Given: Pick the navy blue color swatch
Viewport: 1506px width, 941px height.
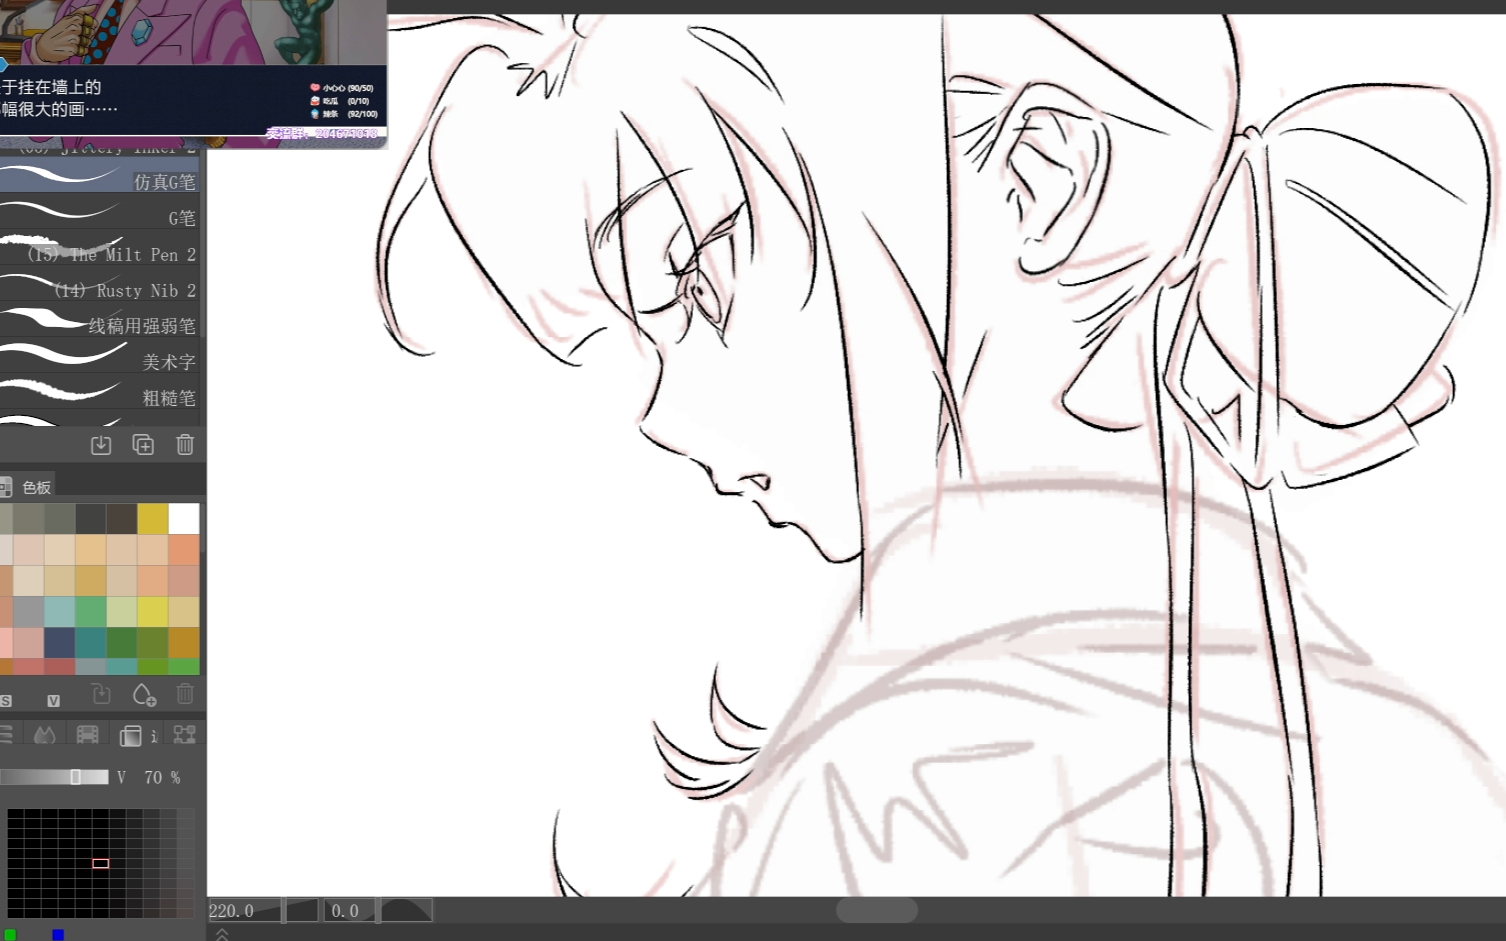Looking at the screenshot, I should tap(59, 642).
